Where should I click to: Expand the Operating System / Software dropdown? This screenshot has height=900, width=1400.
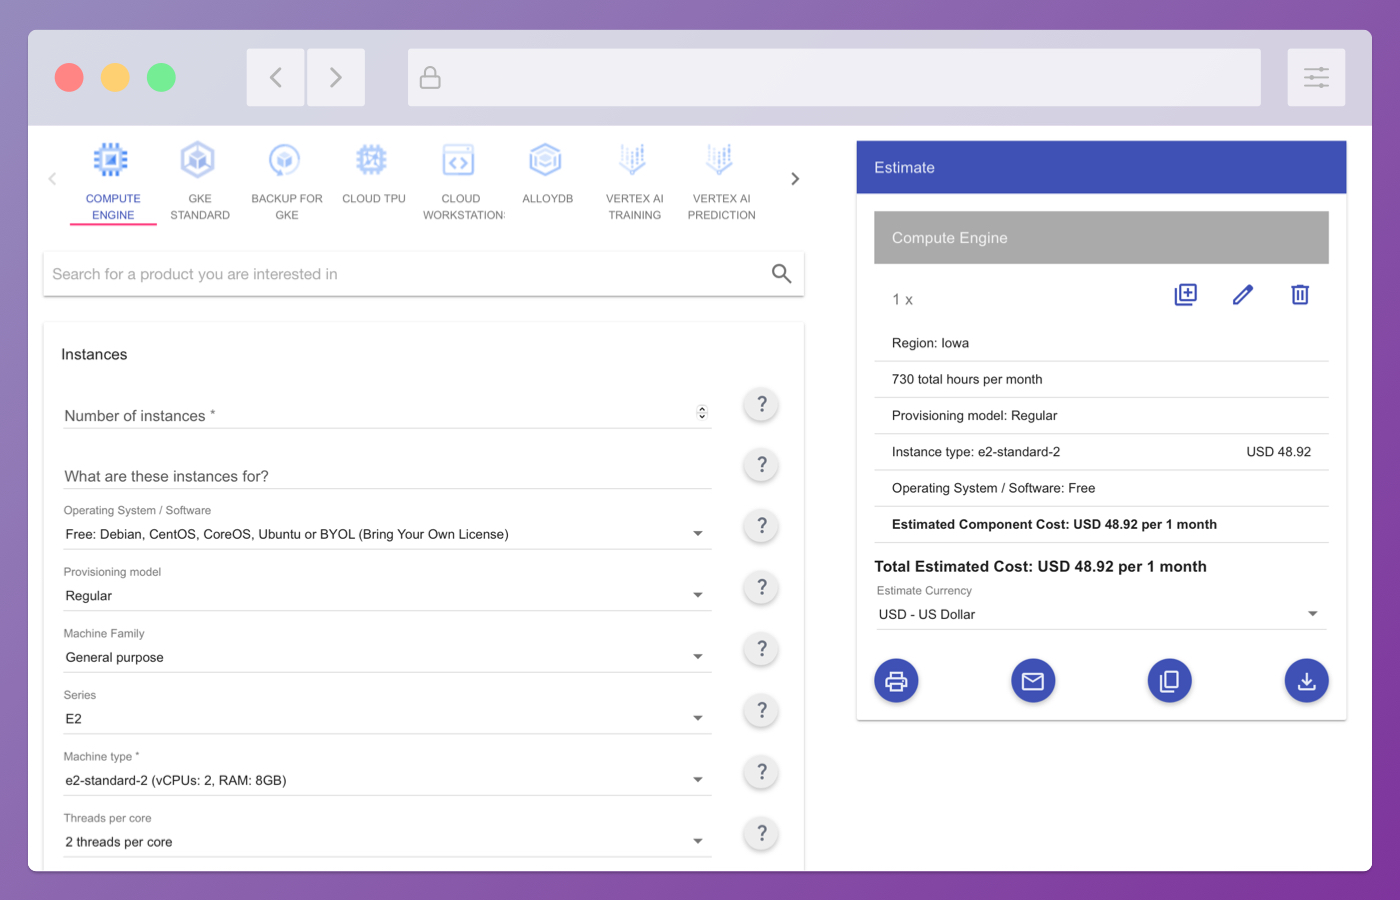[387, 534]
